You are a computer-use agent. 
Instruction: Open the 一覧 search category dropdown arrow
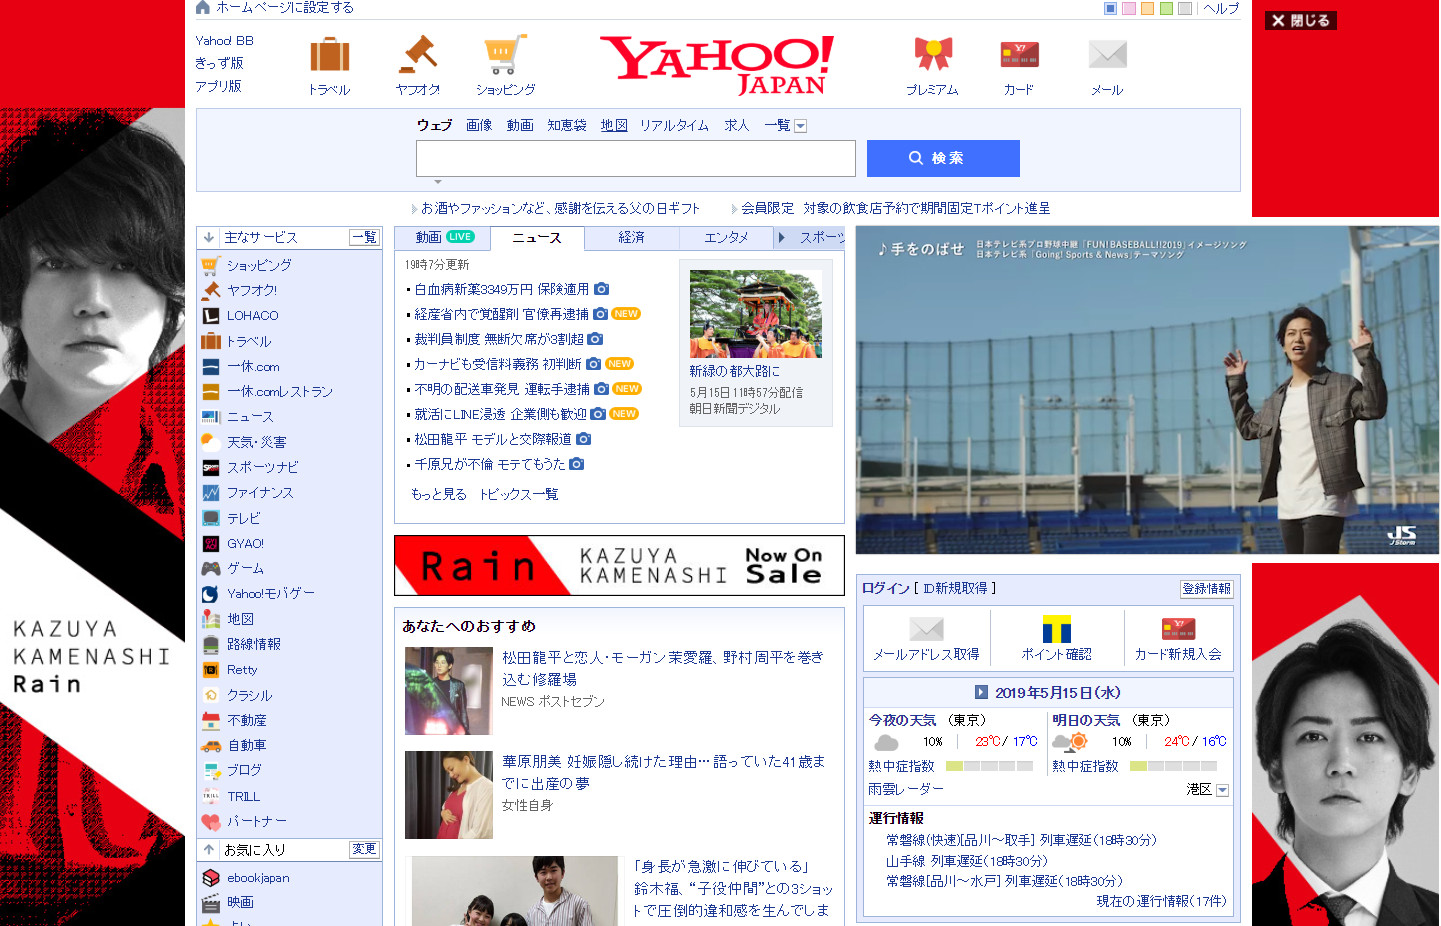click(800, 126)
